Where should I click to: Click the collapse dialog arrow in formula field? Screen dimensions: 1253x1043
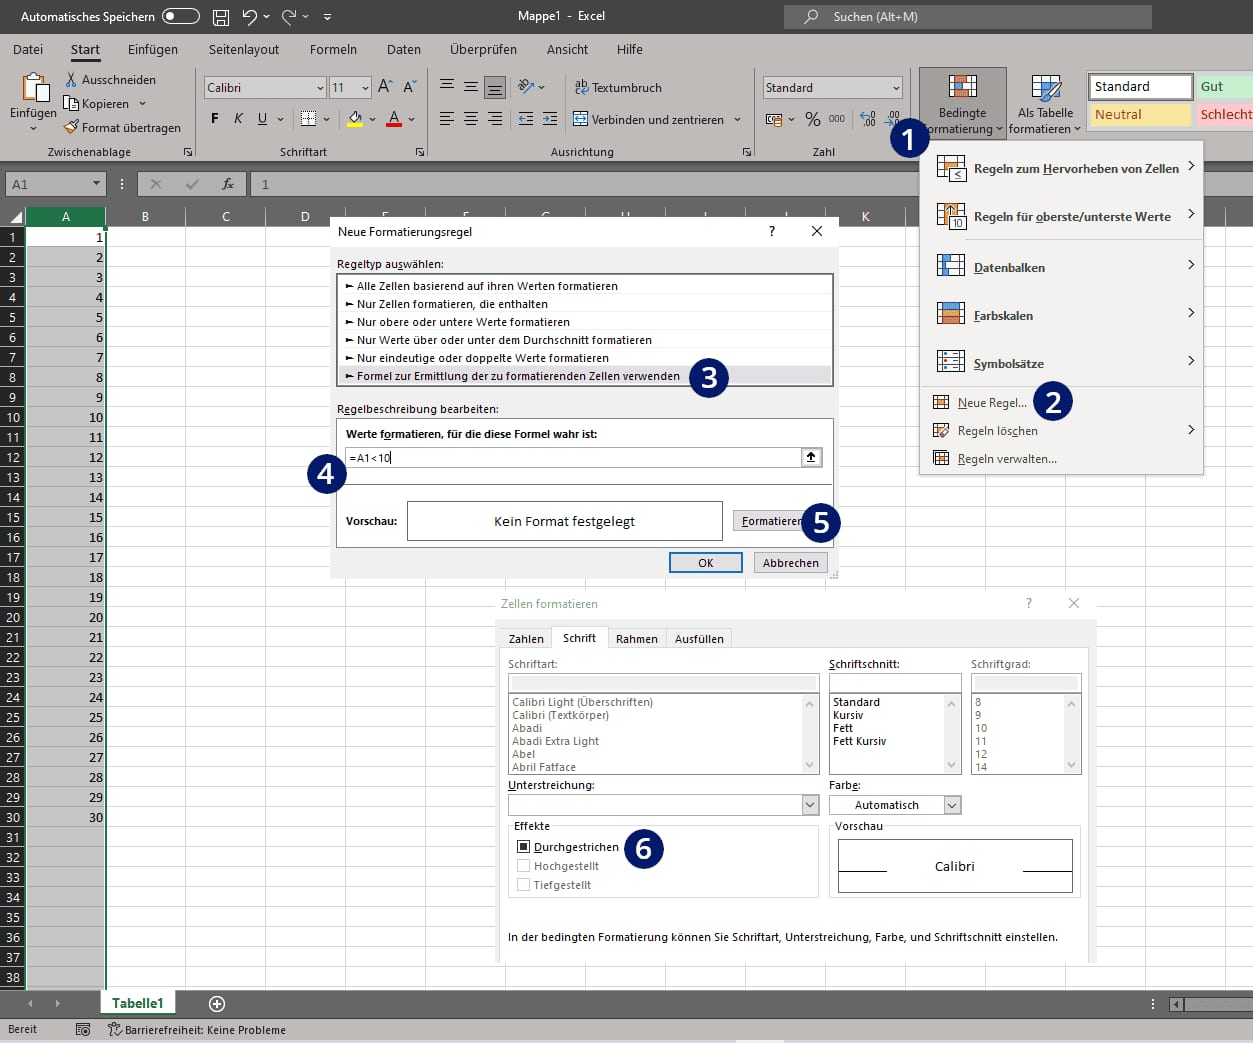[x=811, y=457]
